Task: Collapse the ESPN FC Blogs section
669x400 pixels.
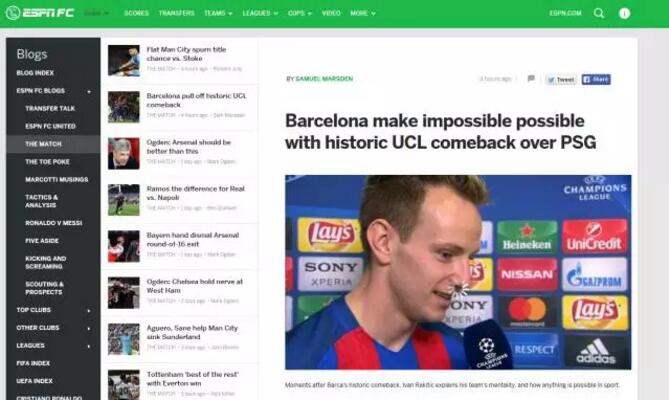Action: coord(53,91)
